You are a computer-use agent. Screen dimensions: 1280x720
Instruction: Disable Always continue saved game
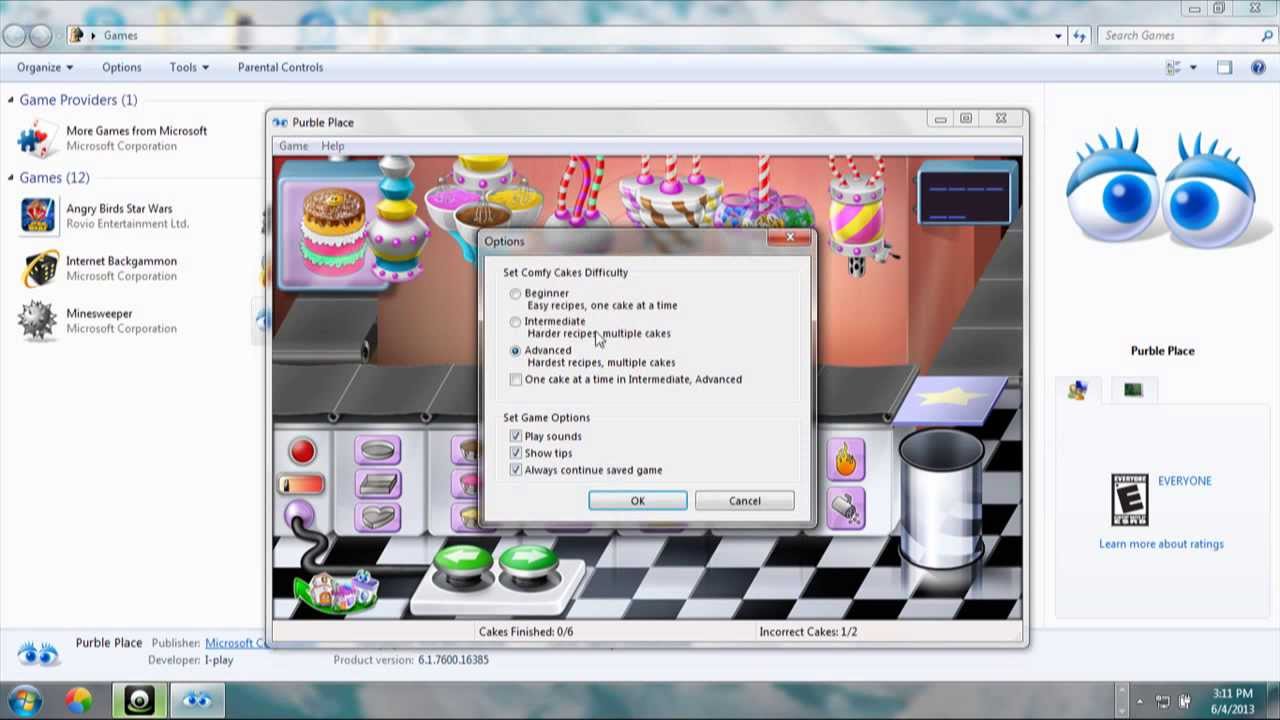coord(515,470)
